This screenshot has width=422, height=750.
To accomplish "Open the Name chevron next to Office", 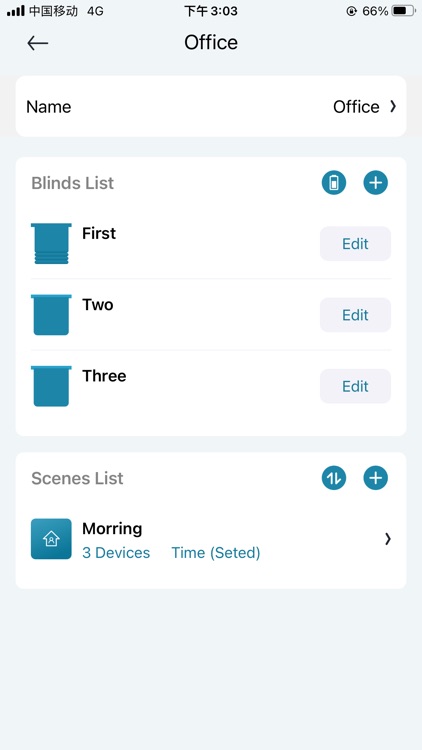I will click(393, 106).
